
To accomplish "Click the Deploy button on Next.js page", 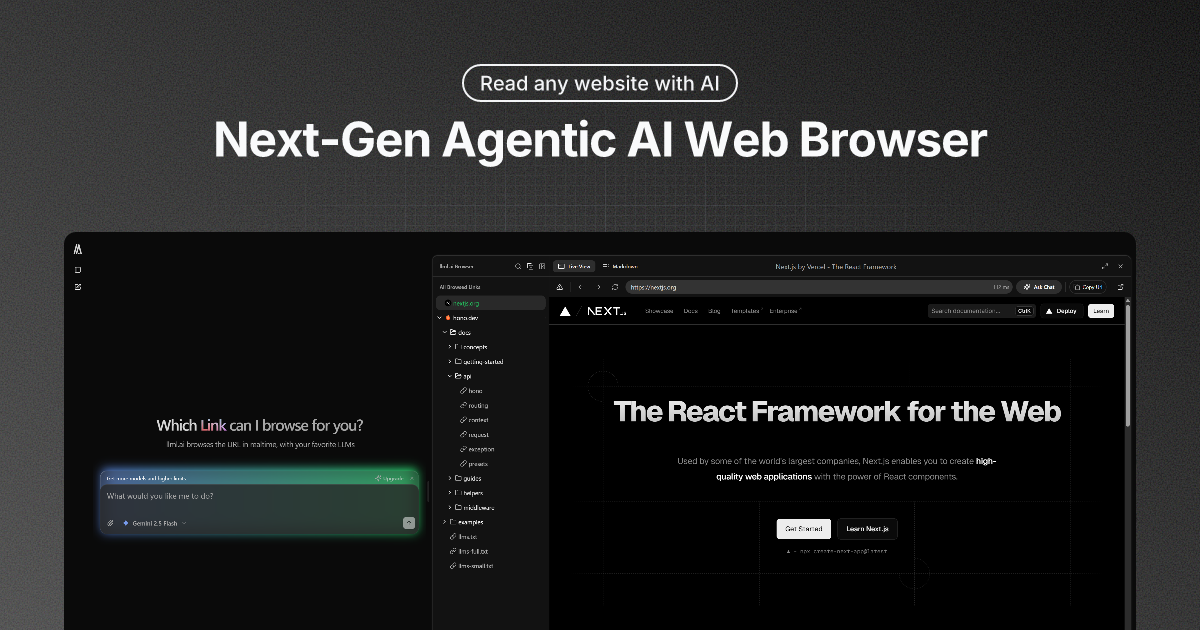I will point(1061,311).
